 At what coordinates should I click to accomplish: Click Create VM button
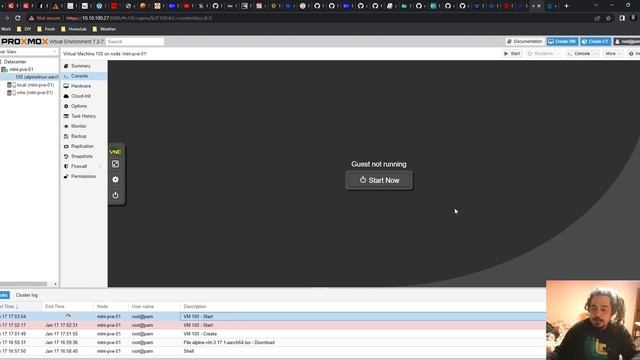[562, 42]
